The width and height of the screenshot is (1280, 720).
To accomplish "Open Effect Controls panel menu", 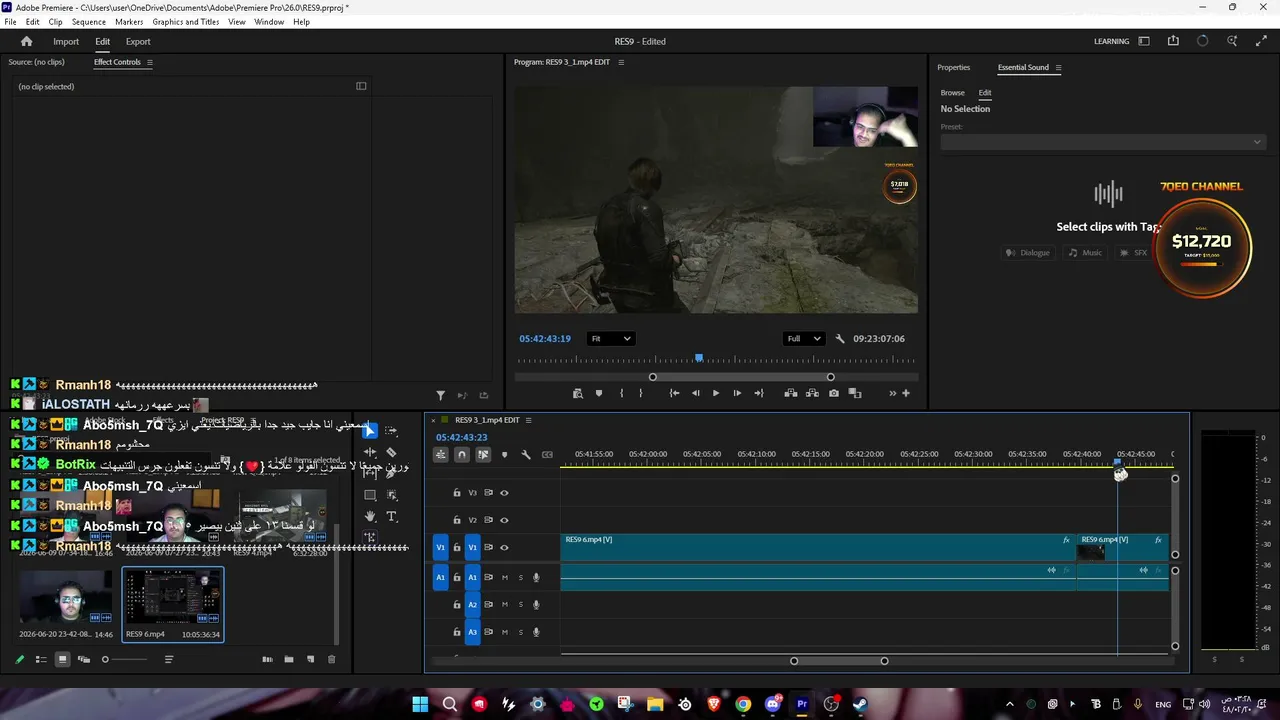I will (150, 62).
